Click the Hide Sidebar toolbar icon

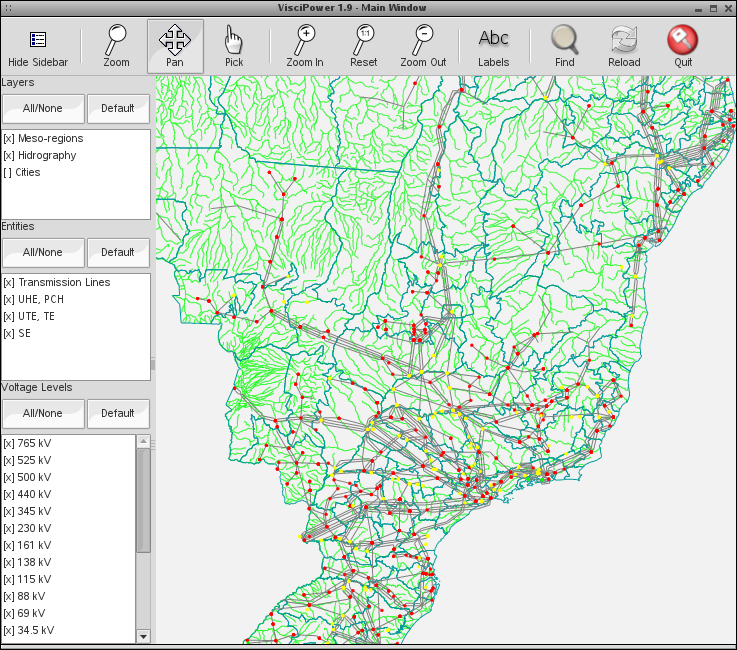coord(38,39)
